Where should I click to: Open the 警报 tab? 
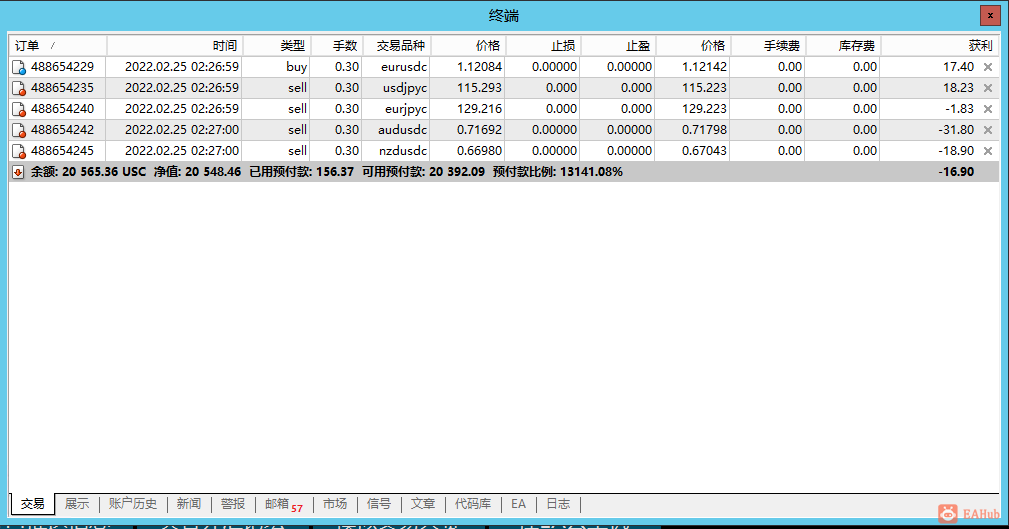[x=232, y=504]
